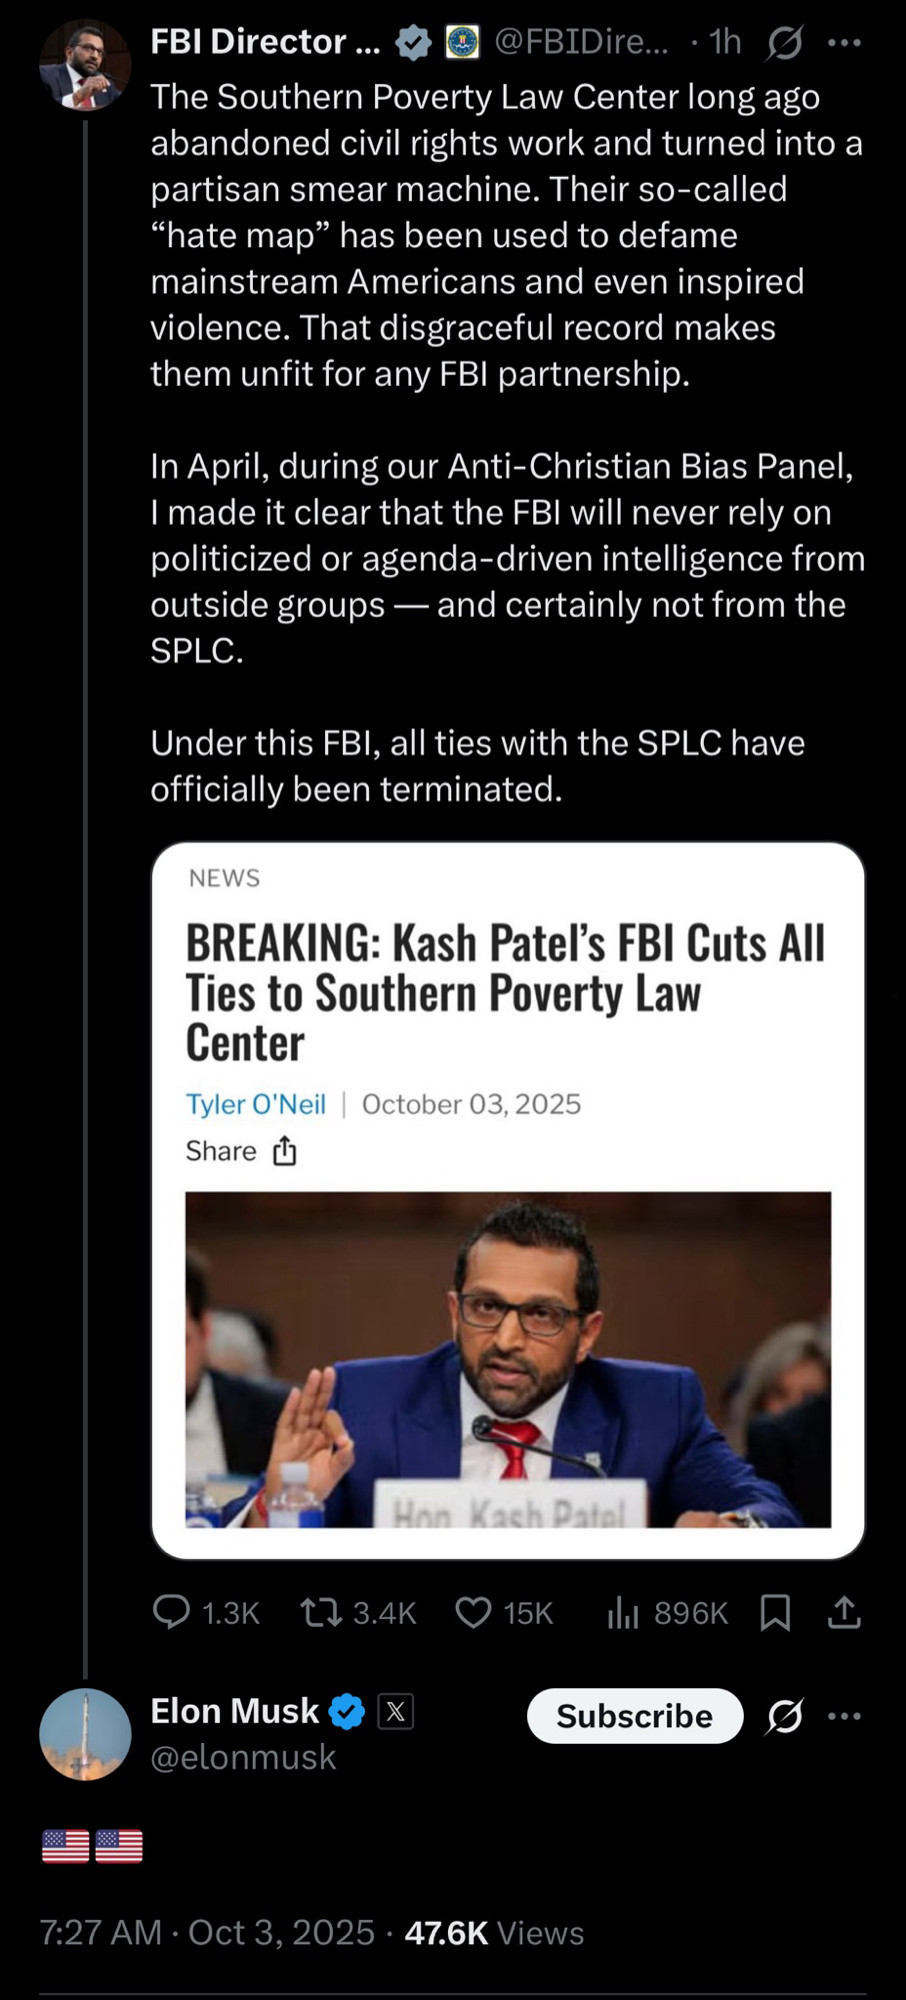Bookmark the FBI Director post

[x=775, y=1612]
